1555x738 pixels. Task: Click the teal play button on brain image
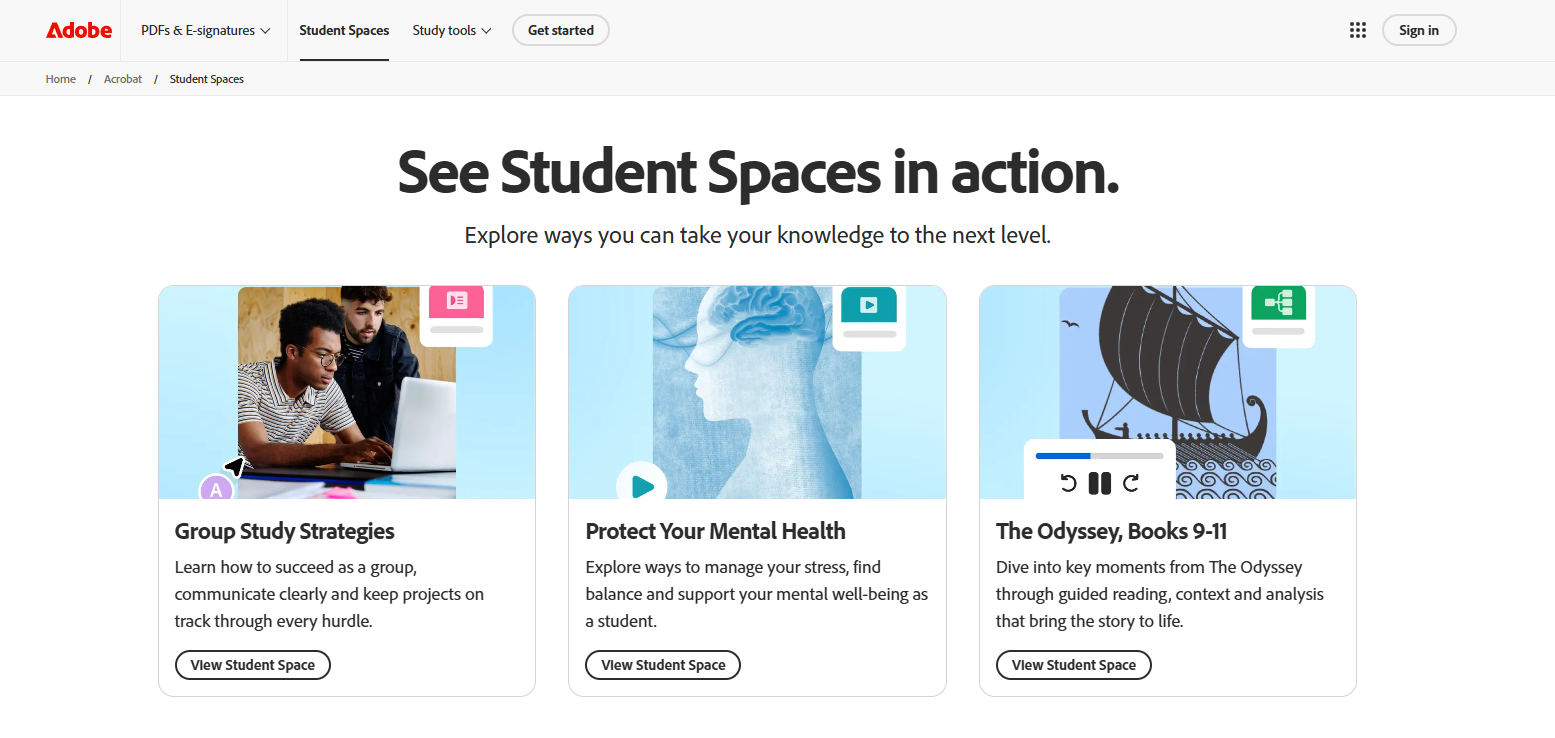[x=641, y=483]
